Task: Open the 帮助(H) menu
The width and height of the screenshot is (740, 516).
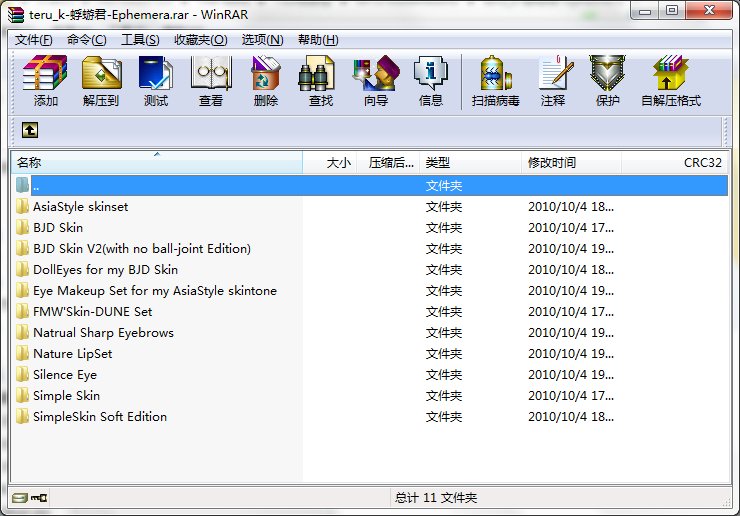Action: 318,40
